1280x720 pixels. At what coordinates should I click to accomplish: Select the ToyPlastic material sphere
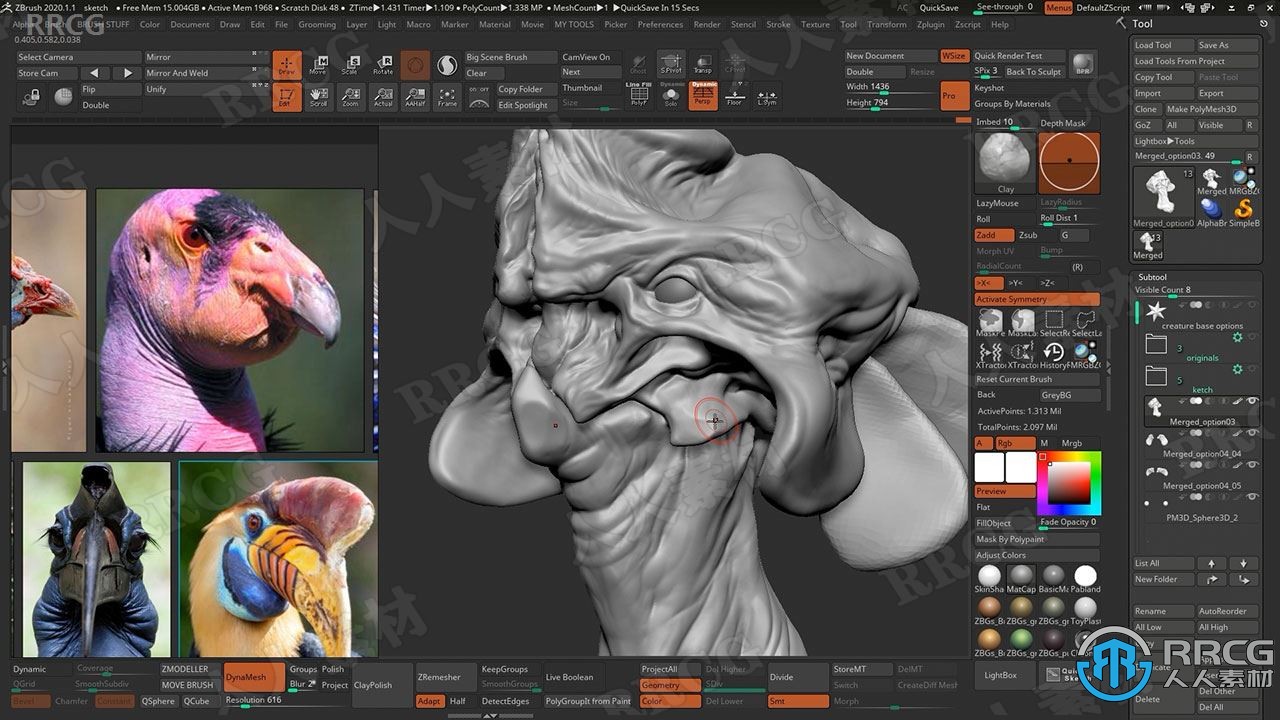[x=1085, y=610]
